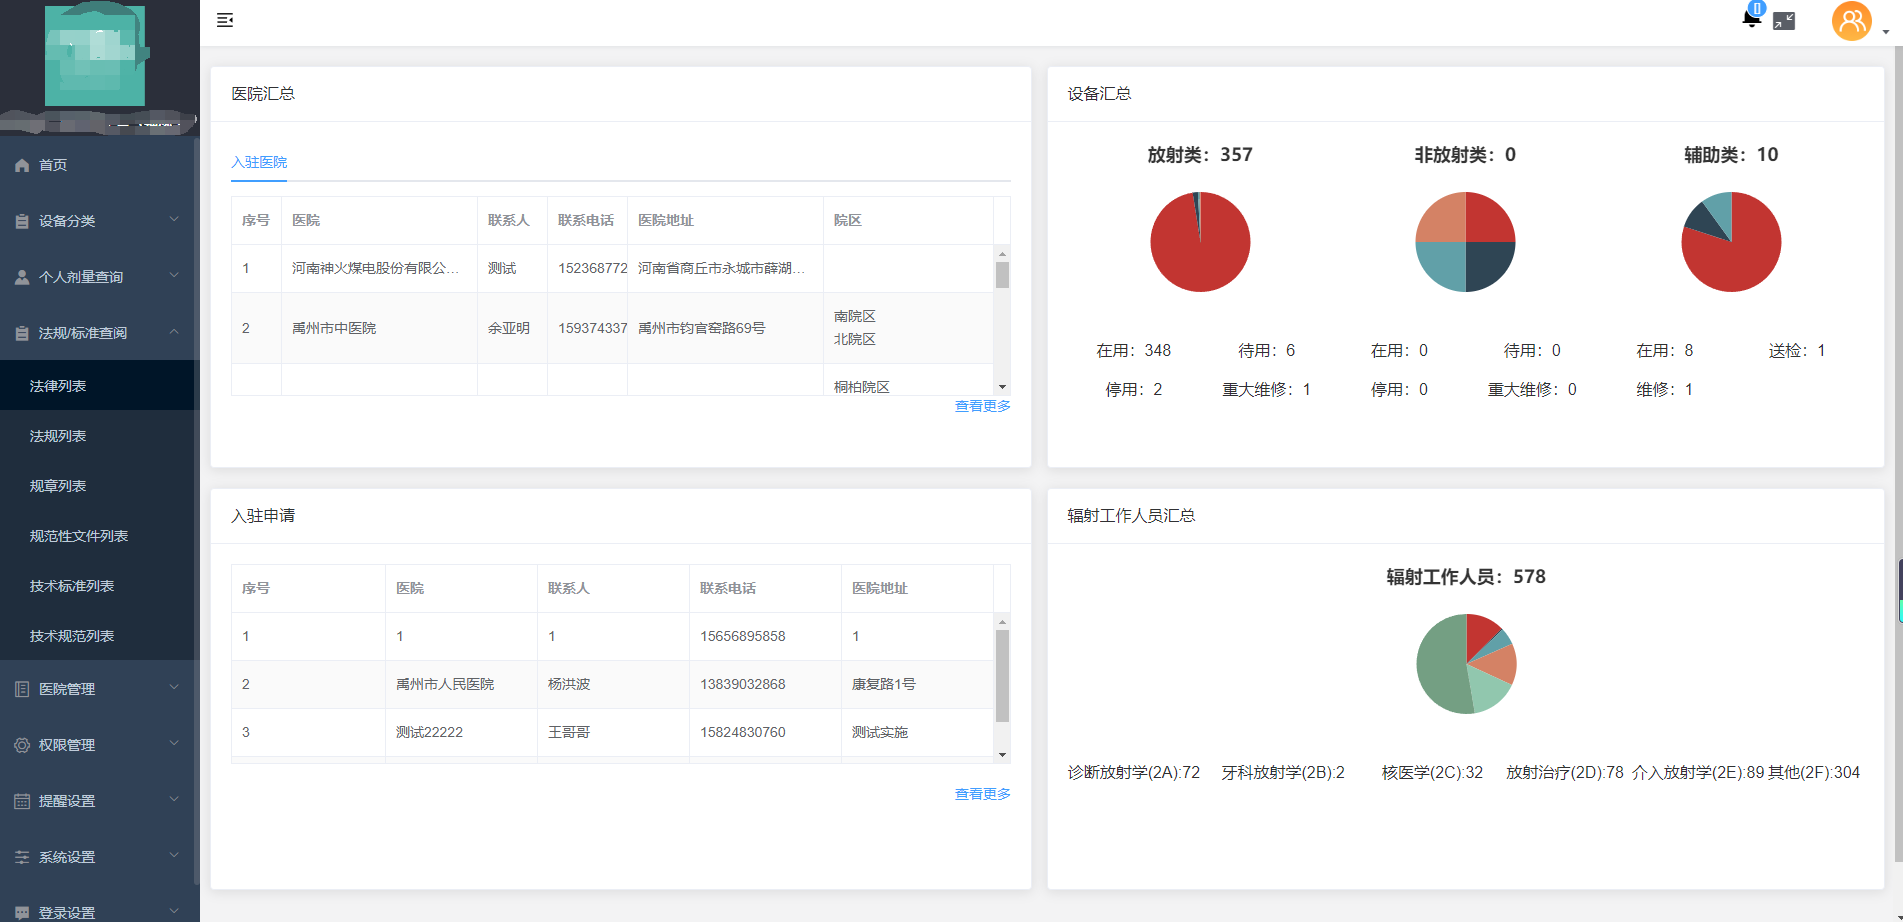
Task: Expand the 权限管理 submenu chevron
Action: pyautogui.click(x=174, y=744)
